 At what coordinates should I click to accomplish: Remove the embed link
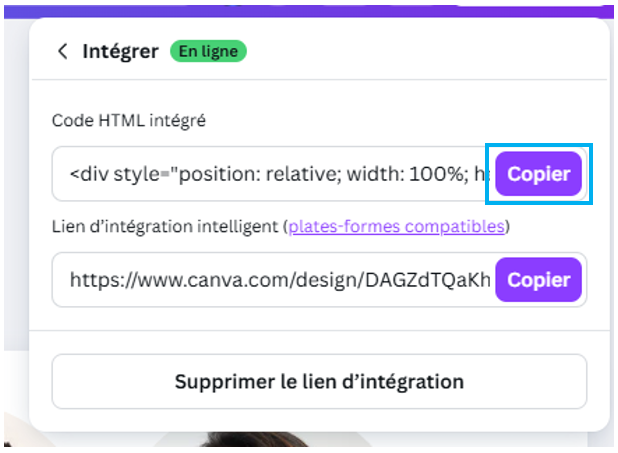pos(319,381)
